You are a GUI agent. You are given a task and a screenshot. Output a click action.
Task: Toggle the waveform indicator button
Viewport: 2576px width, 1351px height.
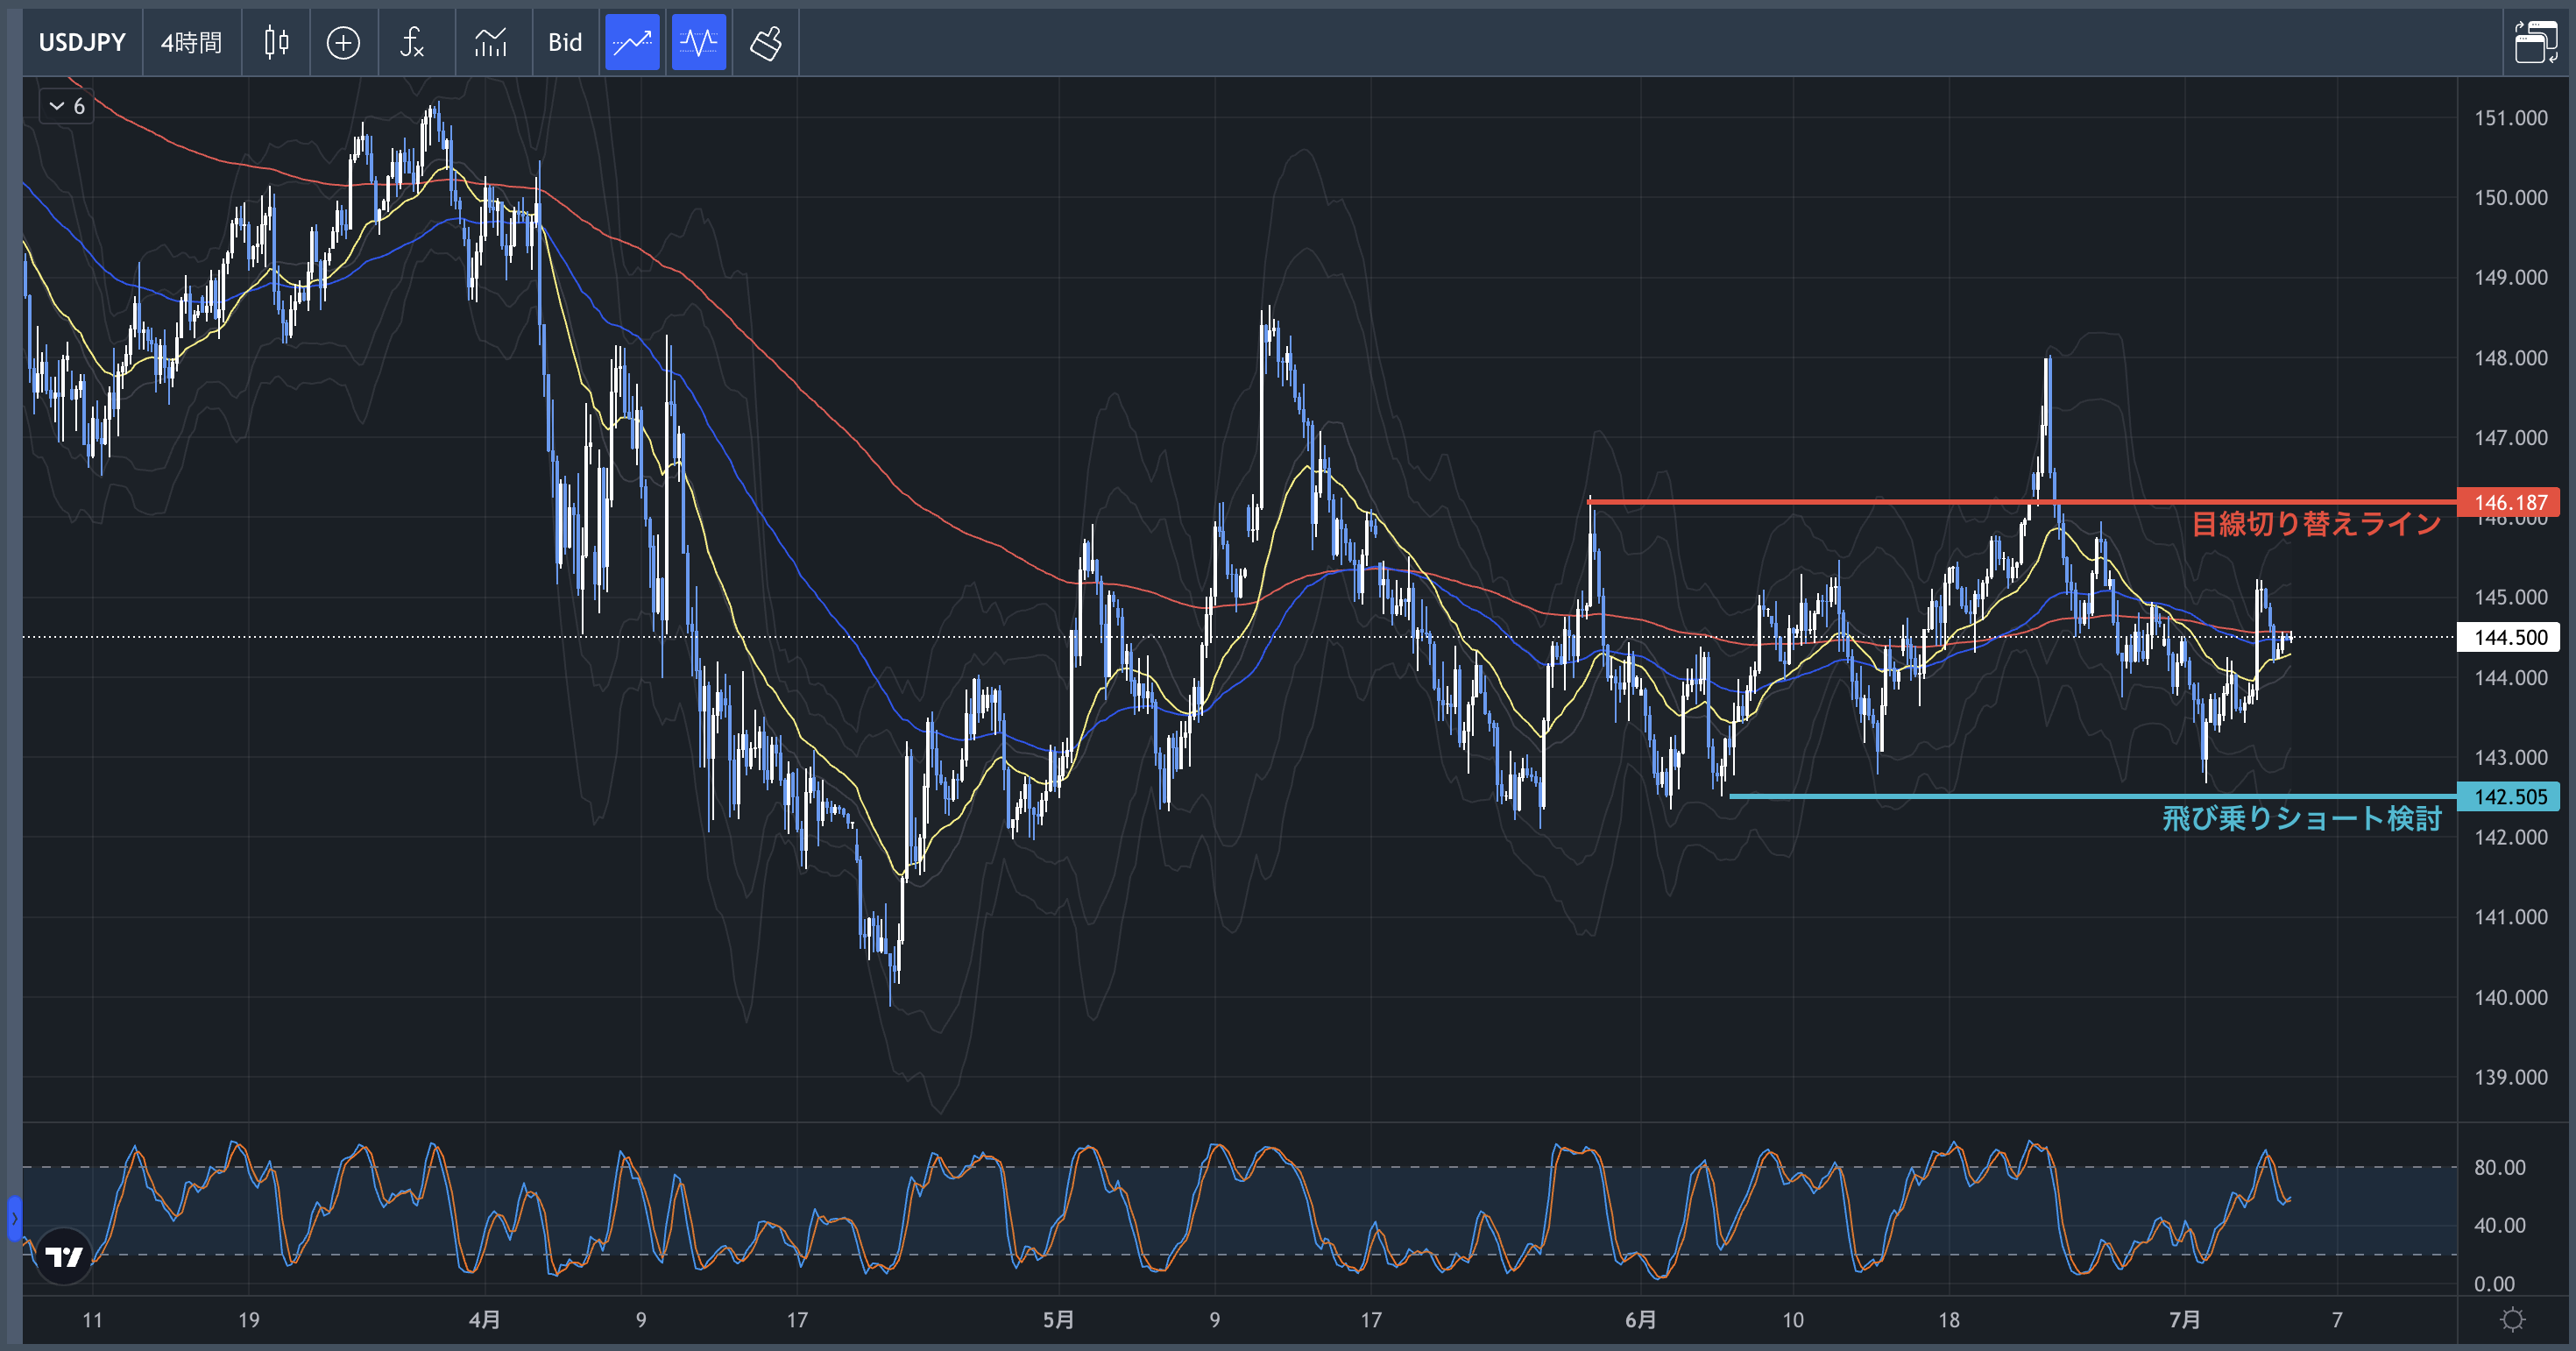698,43
